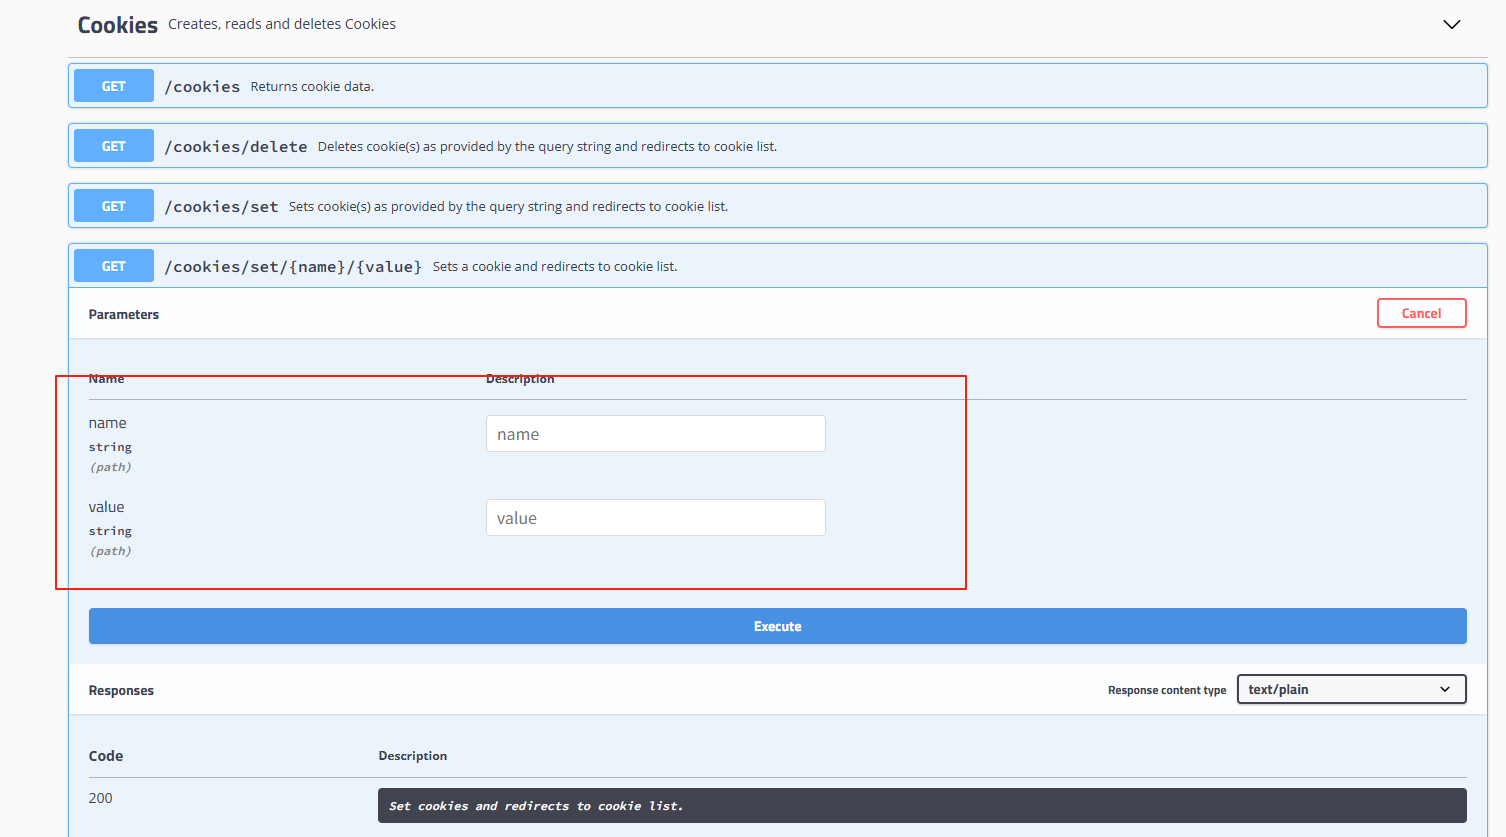Focus the name parameter input field
Viewport: 1506px width, 837px height.
pyautogui.click(x=656, y=434)
